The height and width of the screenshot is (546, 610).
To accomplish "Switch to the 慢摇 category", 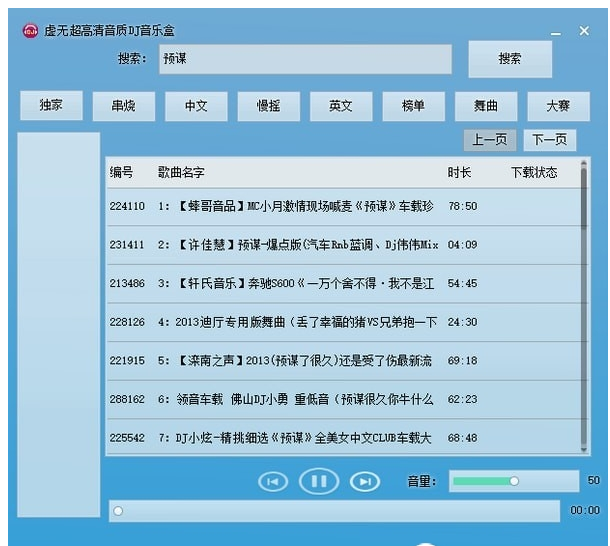I will click(x=269, y=106).
